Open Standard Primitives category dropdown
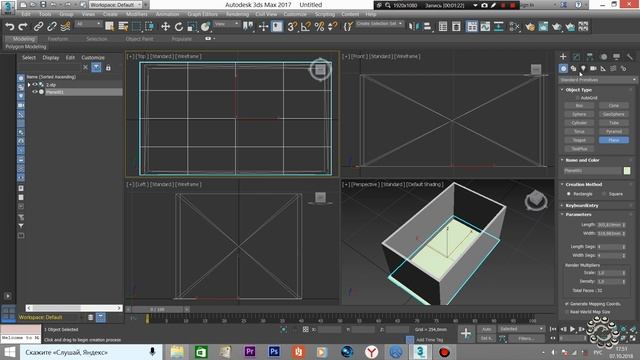Viewport: 640px width, 360px height. [597, 80]
